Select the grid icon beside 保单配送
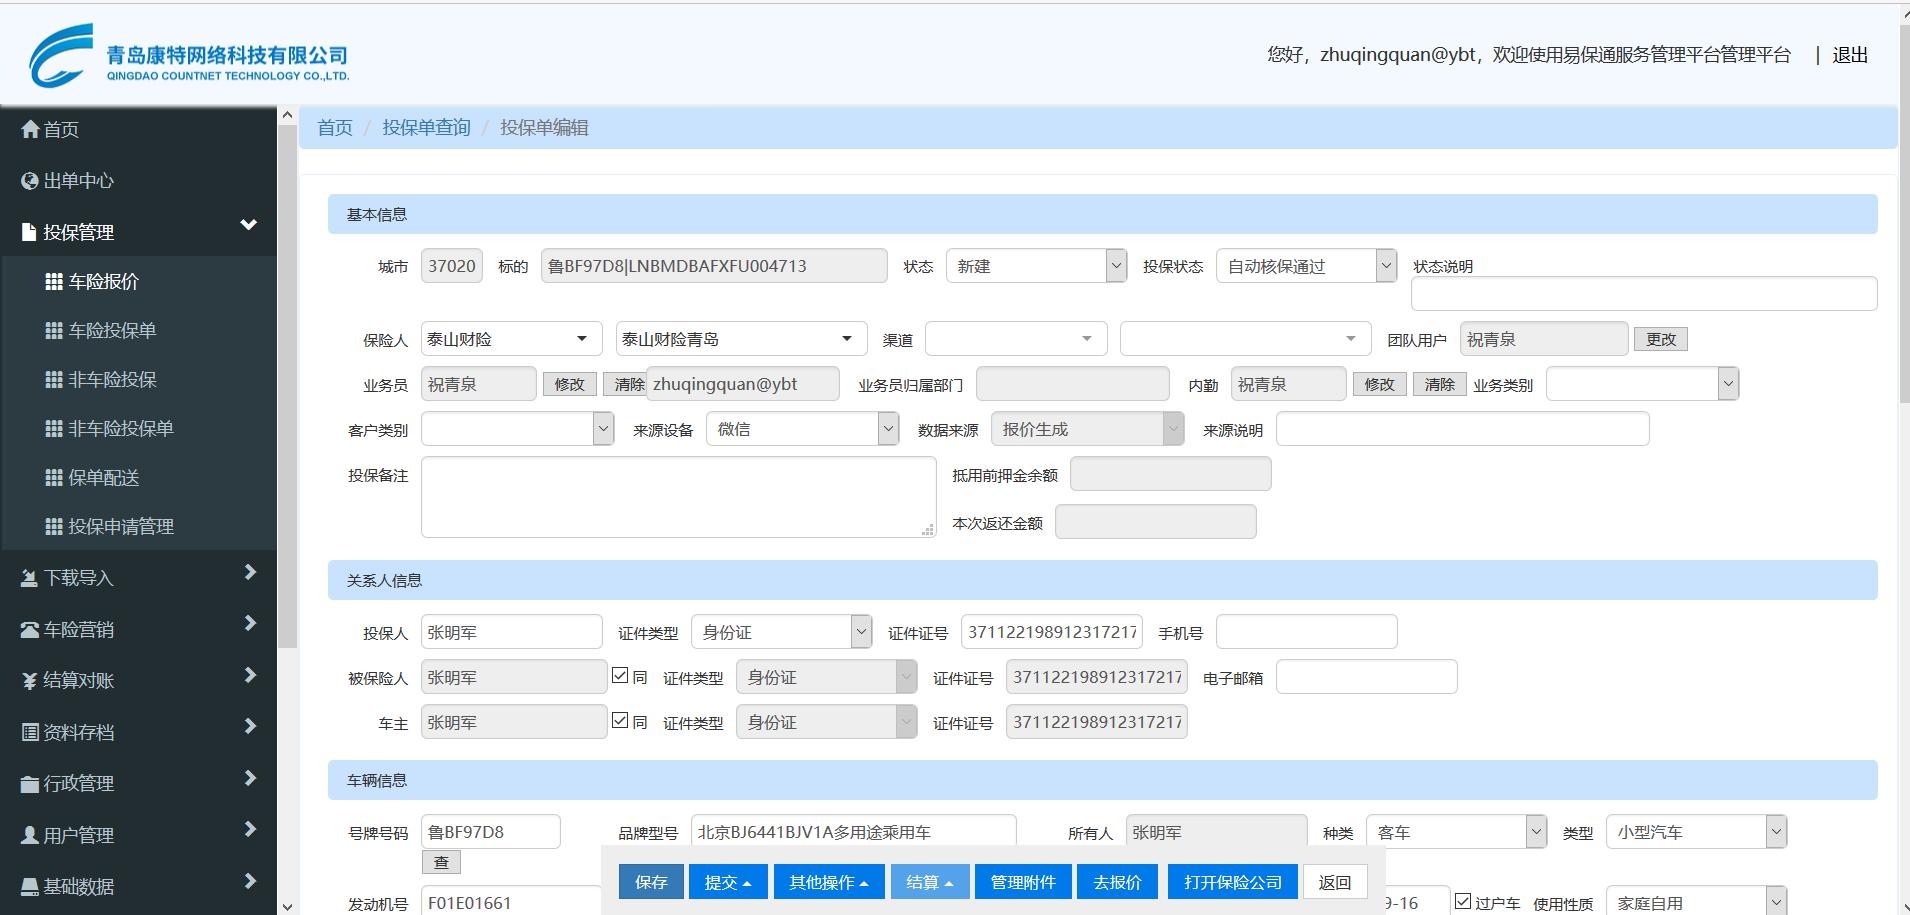 (54, 478)
